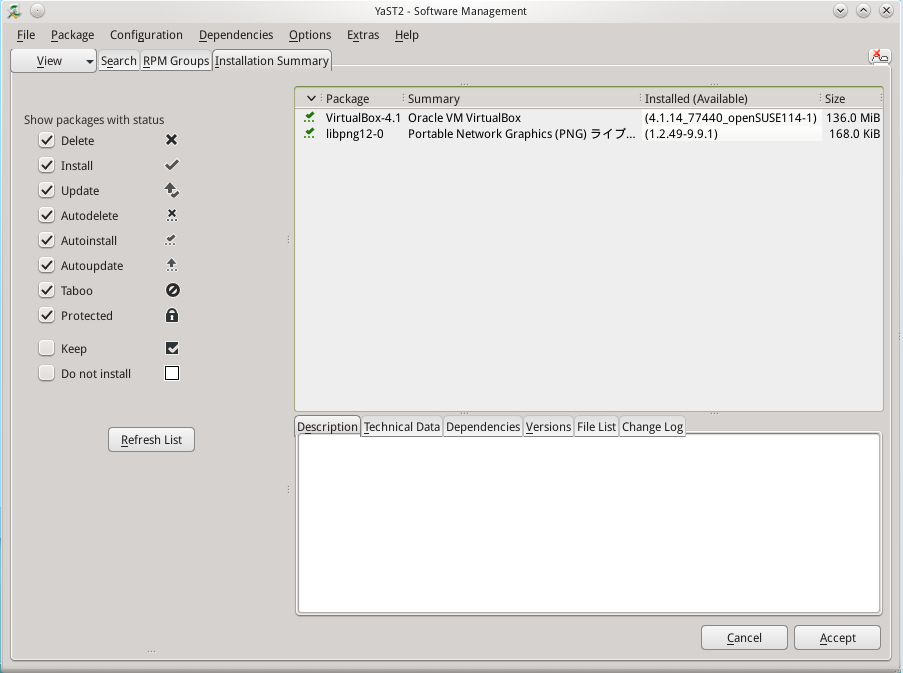
Task: Open the Change Log tab
Action: tap(652, 427)
